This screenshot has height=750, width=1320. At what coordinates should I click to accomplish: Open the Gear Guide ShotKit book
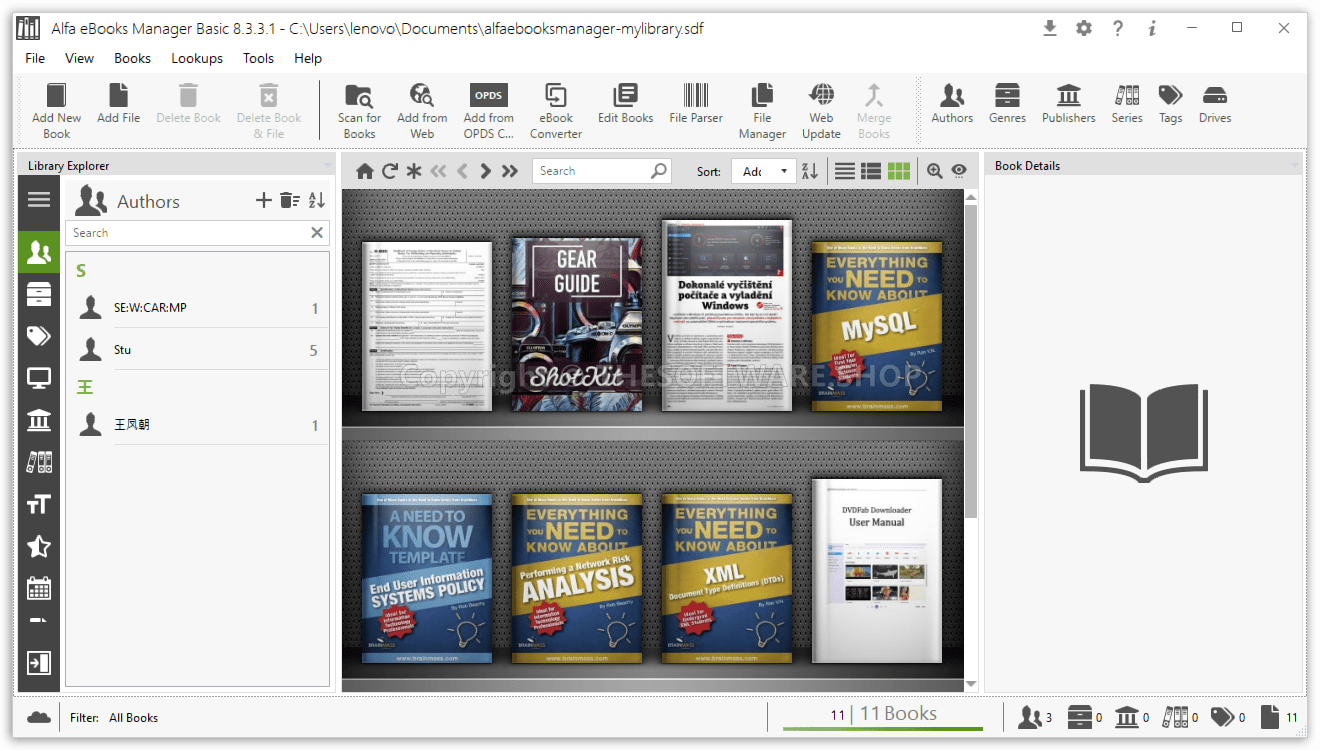[577, 324]
